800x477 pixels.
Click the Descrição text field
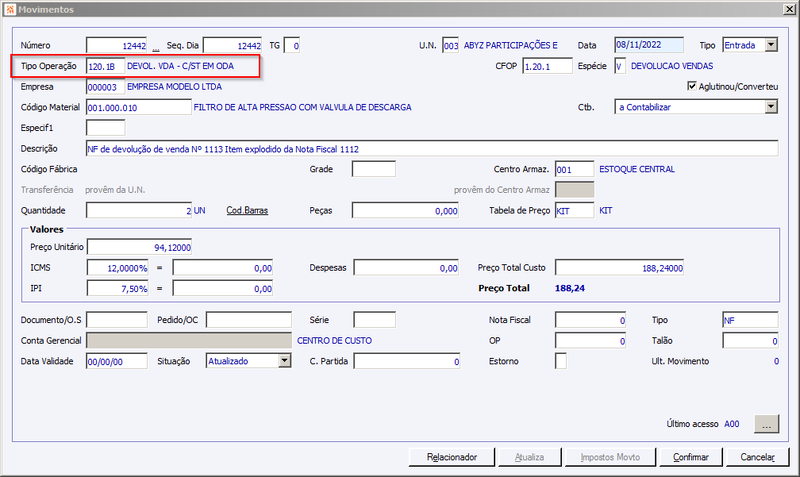point(432,149)
